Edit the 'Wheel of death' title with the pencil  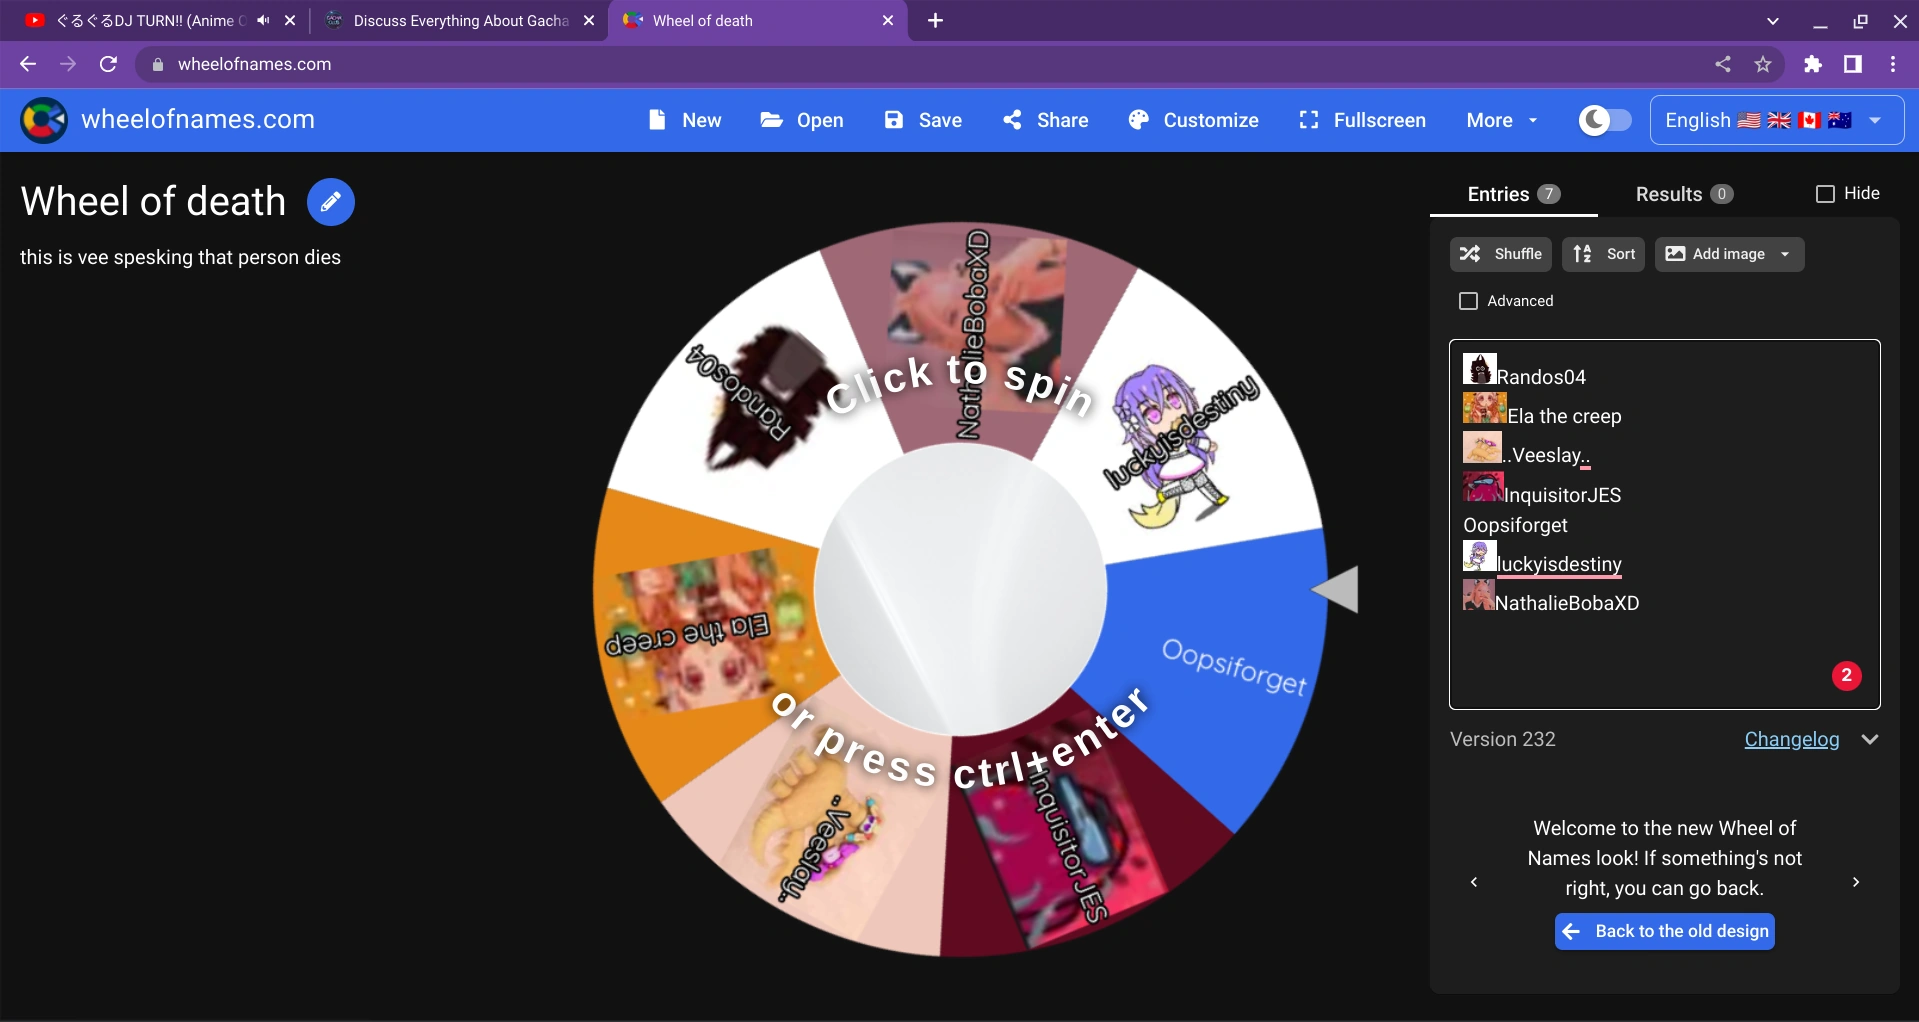(330, 201)
